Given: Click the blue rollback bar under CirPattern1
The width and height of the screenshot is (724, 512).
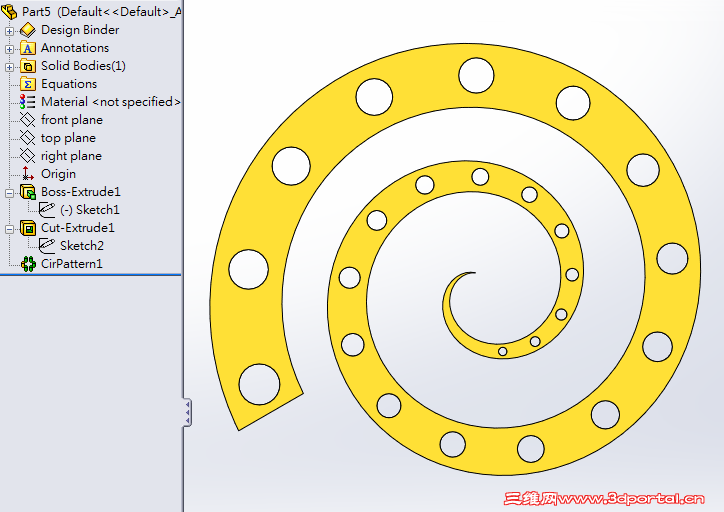Looking at the screenshot, I should pyautogui.click(x=90, y=275).
